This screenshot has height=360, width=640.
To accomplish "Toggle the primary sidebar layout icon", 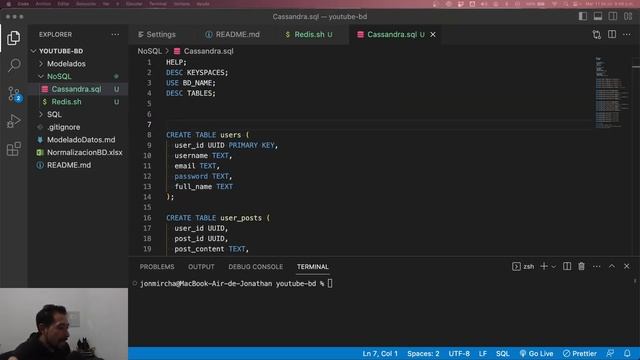I will click(583, 16).
